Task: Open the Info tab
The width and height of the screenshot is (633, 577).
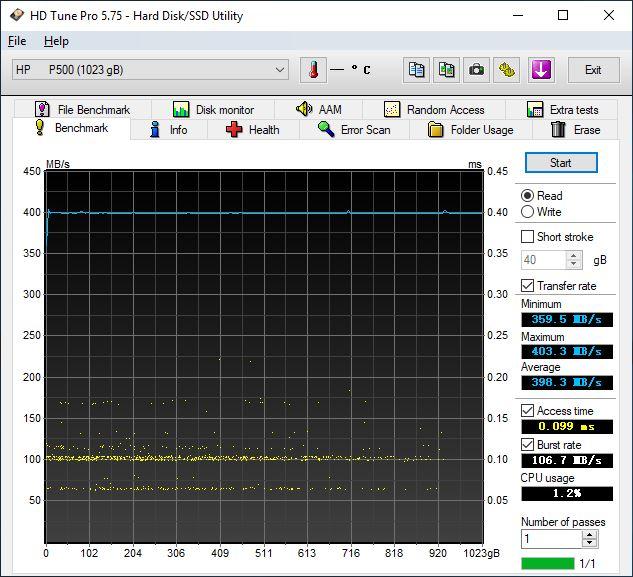Action: [x=169, y=130]
